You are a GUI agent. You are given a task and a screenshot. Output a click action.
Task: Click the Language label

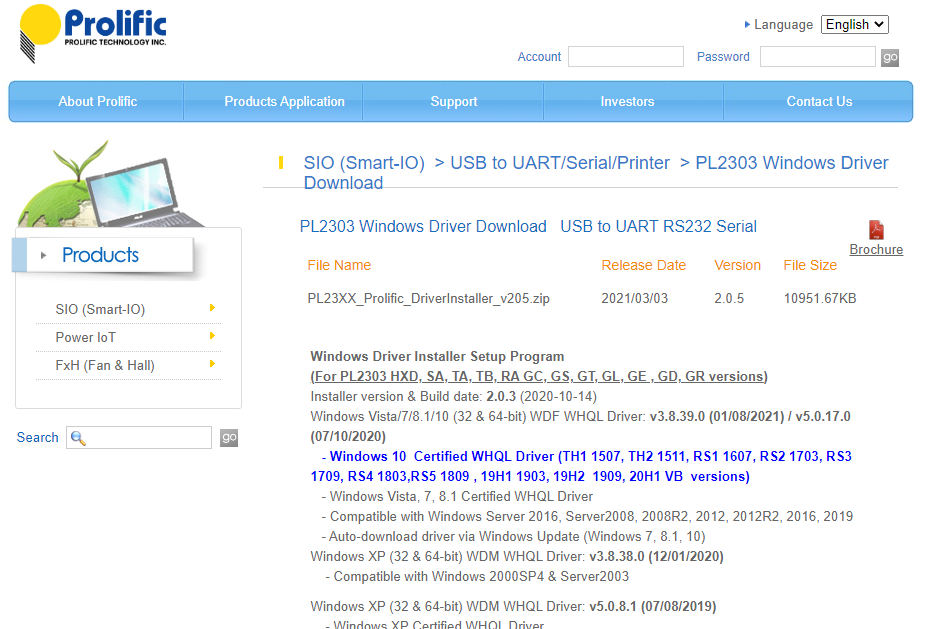coord(783,25)
